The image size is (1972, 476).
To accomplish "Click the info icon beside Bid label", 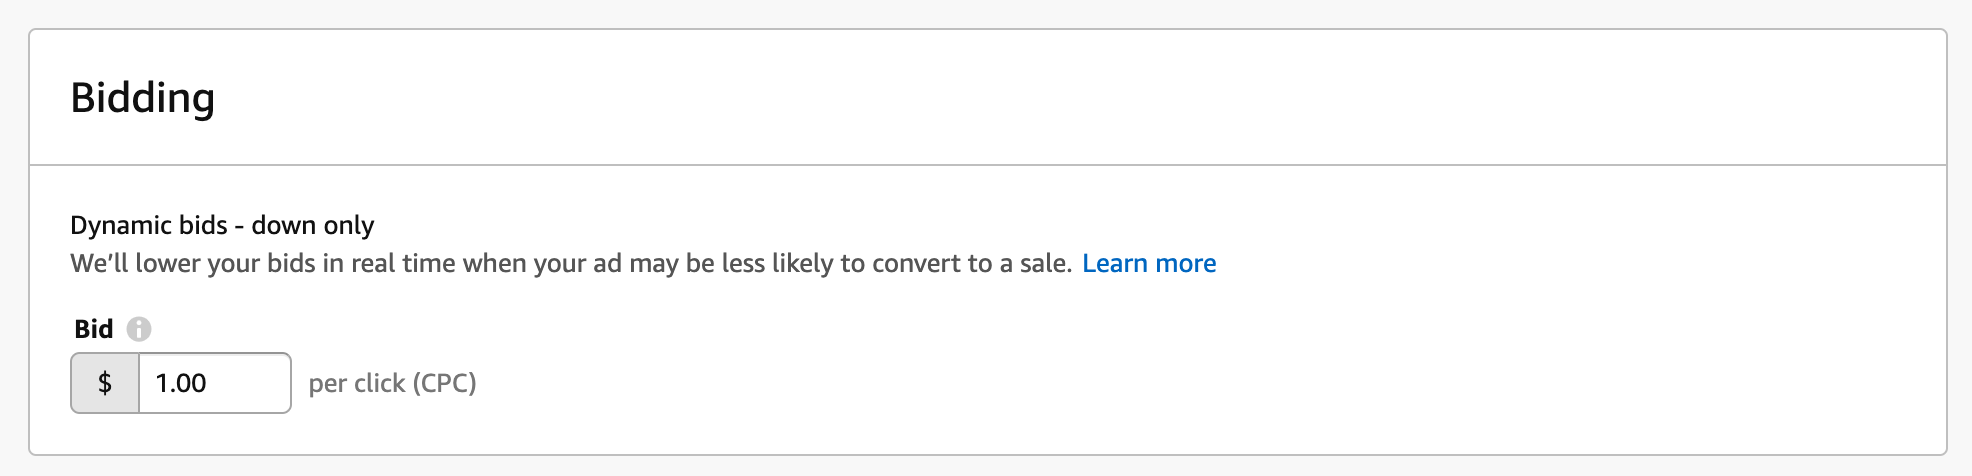I will (x=139, y=329).
